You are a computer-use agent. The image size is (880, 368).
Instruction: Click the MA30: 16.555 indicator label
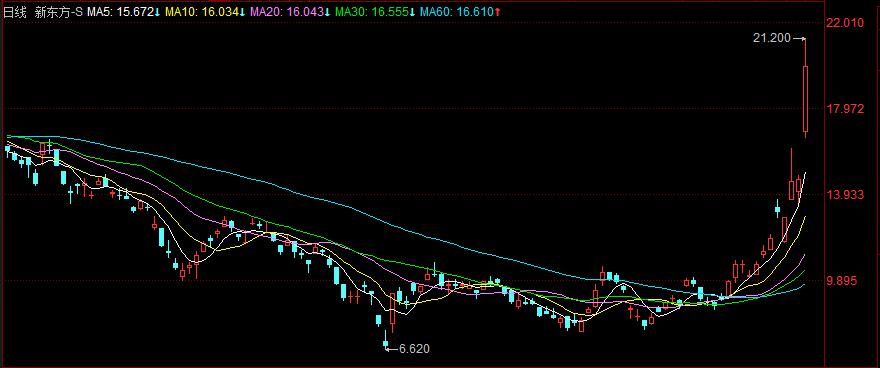tap(373, 12)
